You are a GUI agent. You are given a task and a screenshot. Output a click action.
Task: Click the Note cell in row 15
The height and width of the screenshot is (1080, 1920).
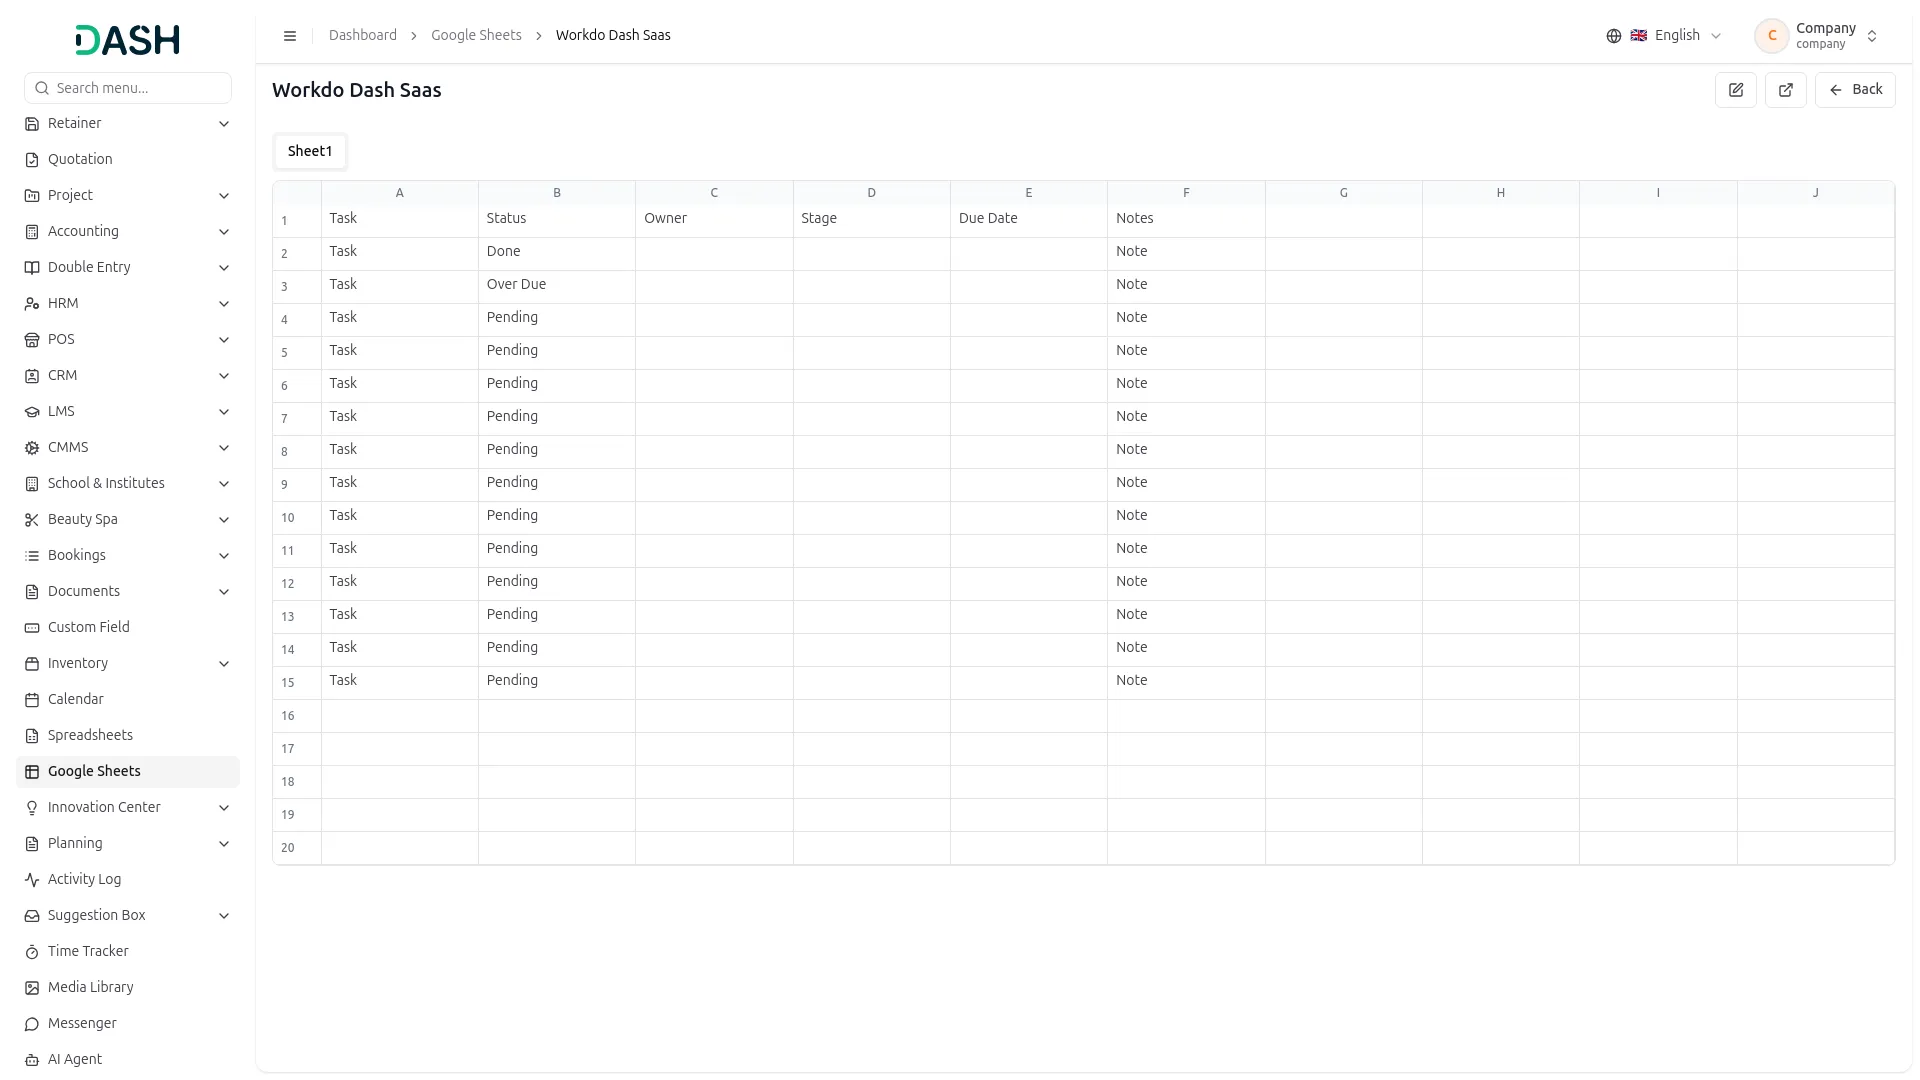tap(1186, 681)
